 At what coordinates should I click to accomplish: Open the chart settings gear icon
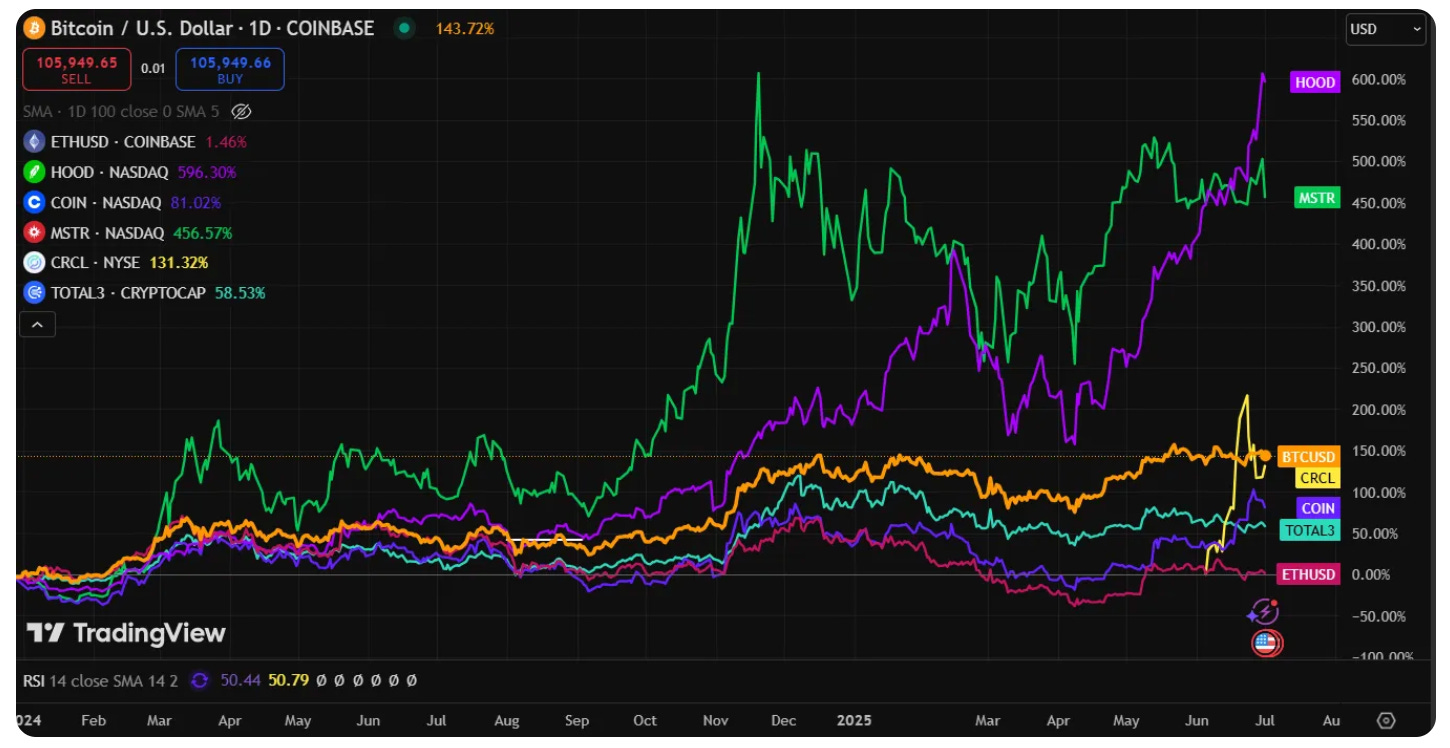(1386, 720)
